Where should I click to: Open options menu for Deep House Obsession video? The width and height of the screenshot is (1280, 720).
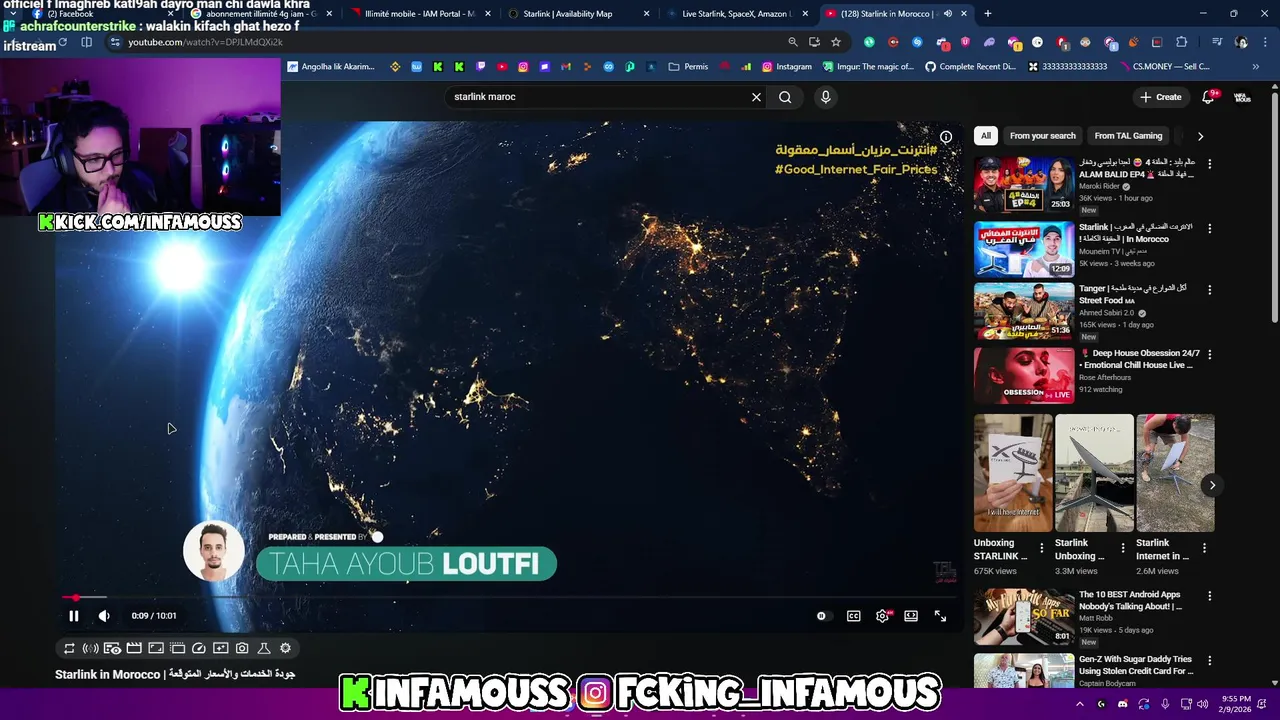point(1209,355)
